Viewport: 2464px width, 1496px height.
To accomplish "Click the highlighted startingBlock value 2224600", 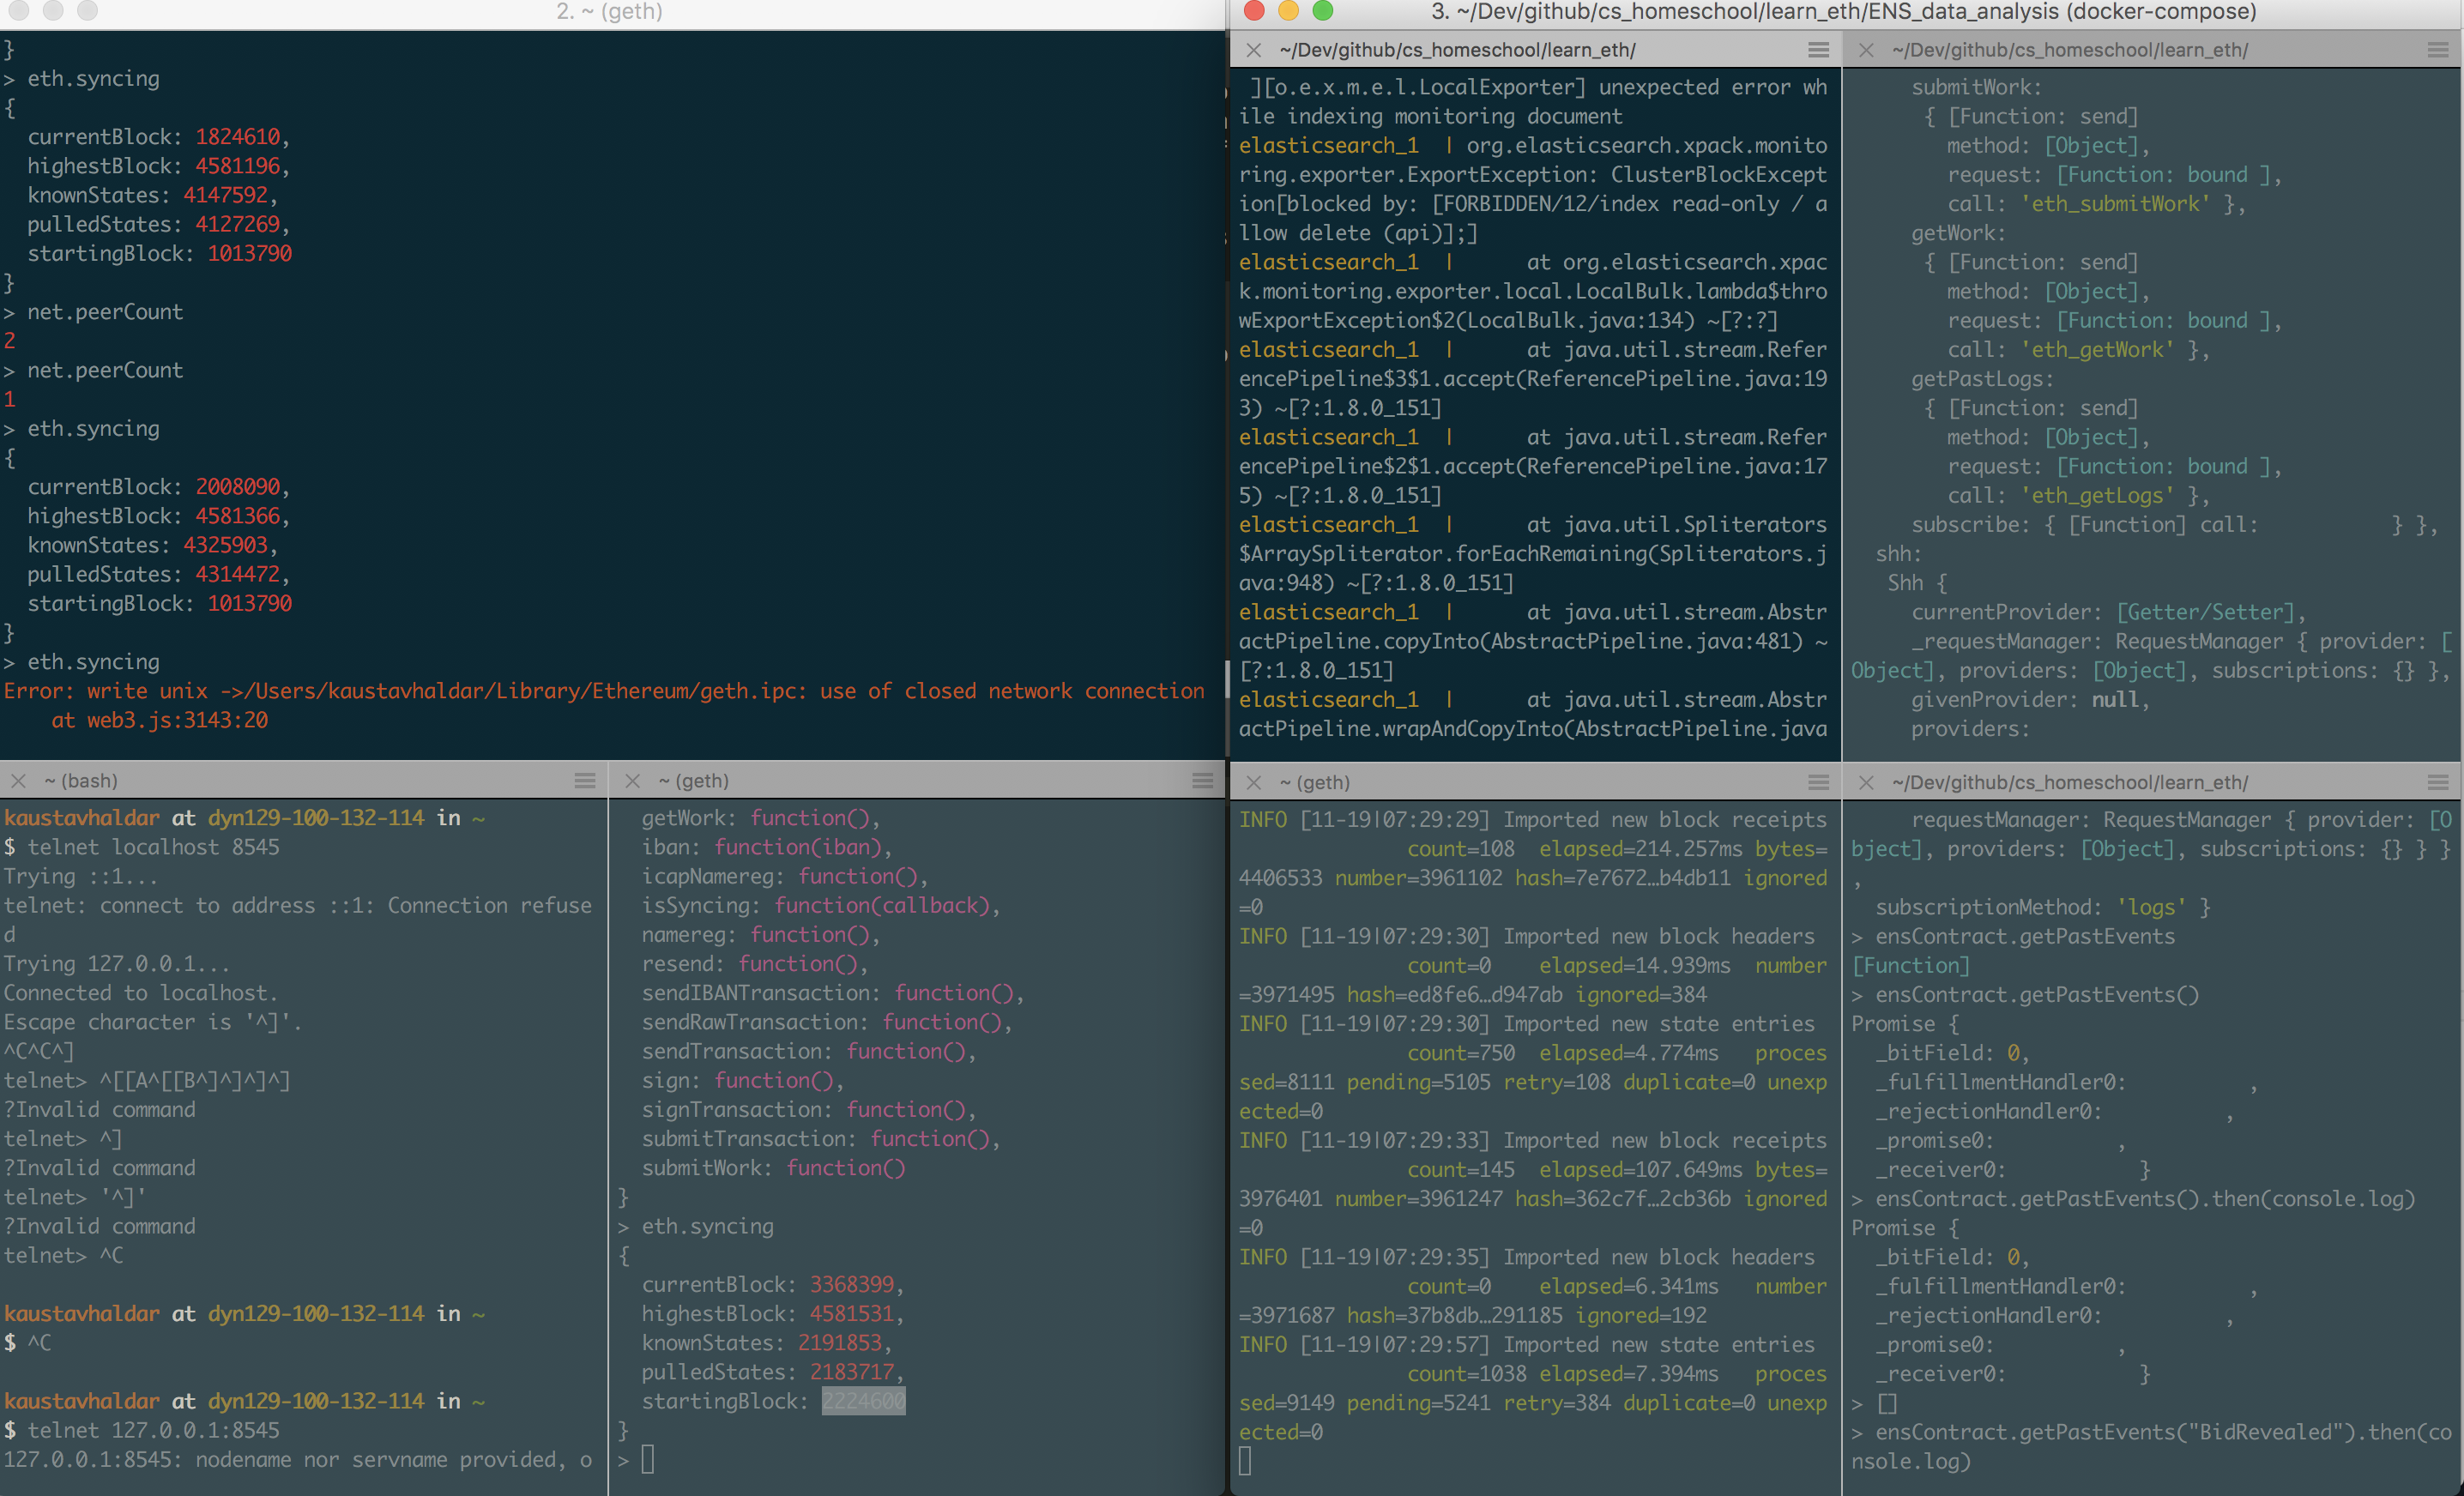I will pyautogui.click(x=863, y=1401).
